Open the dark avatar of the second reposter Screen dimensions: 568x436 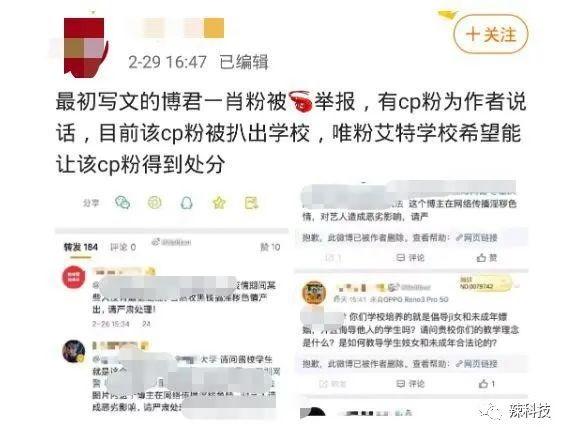click(74, 351)
